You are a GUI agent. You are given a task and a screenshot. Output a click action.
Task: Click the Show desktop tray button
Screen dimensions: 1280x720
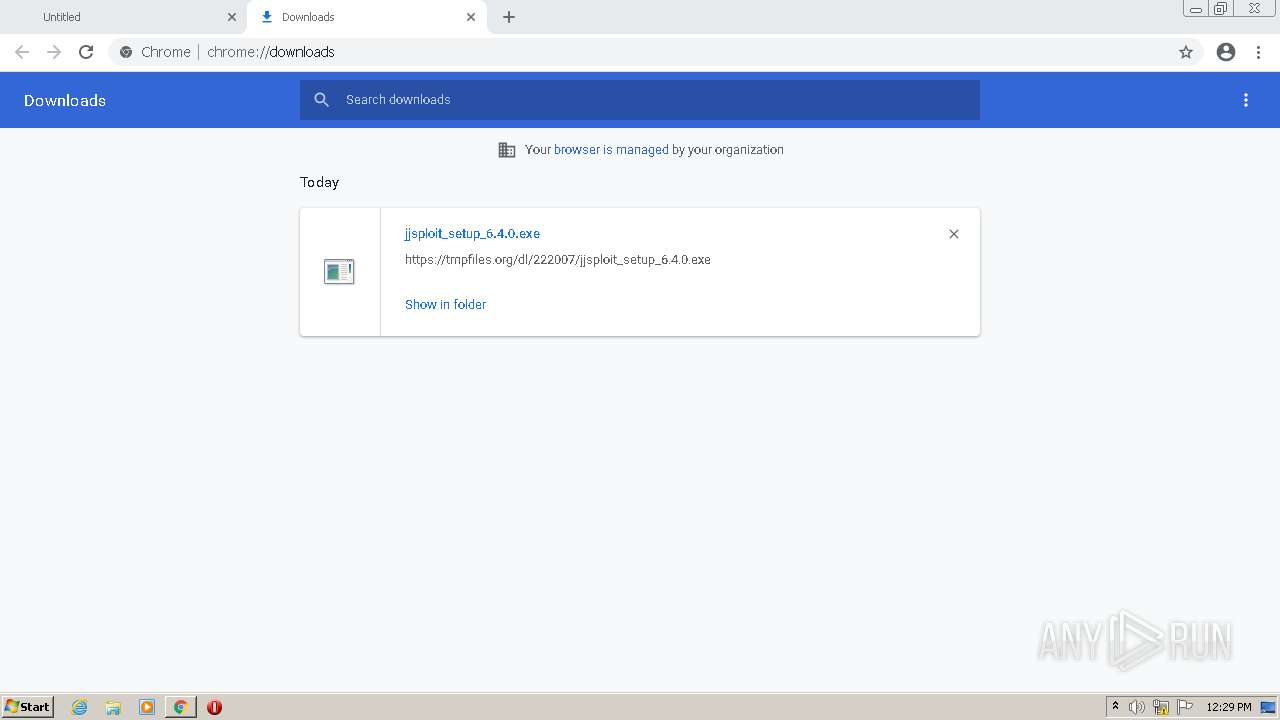(x=1269, y=707)
